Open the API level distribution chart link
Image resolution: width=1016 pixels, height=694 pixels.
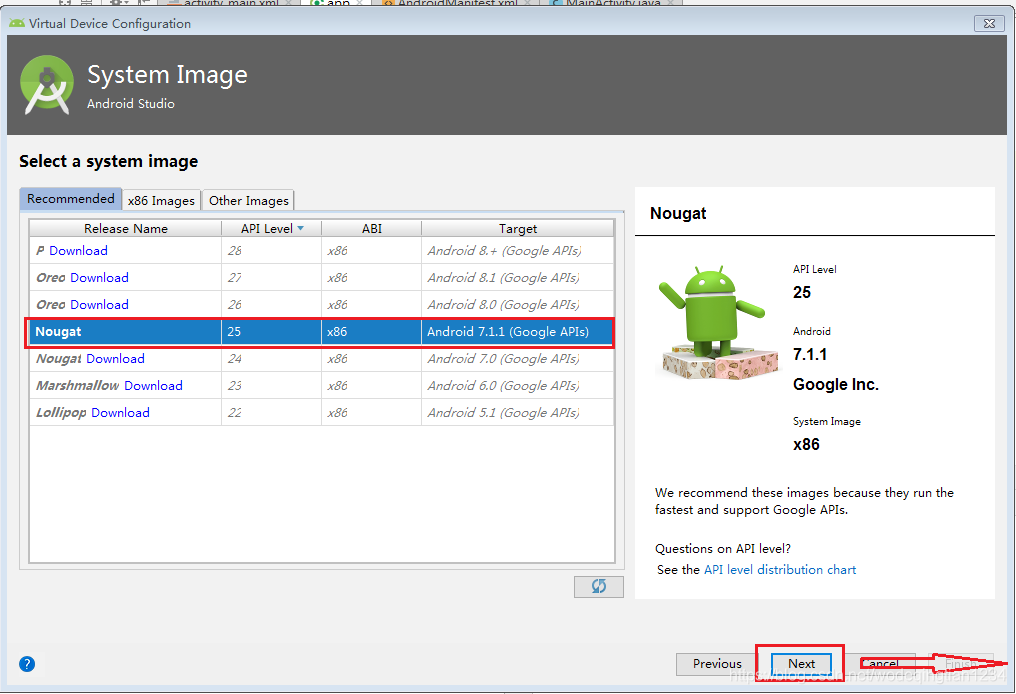pyautogui.click(x=779, y=570)
